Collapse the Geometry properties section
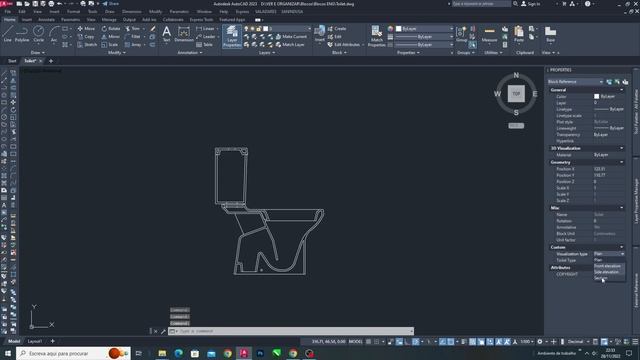Screen dimensions: 640x360 622,162
